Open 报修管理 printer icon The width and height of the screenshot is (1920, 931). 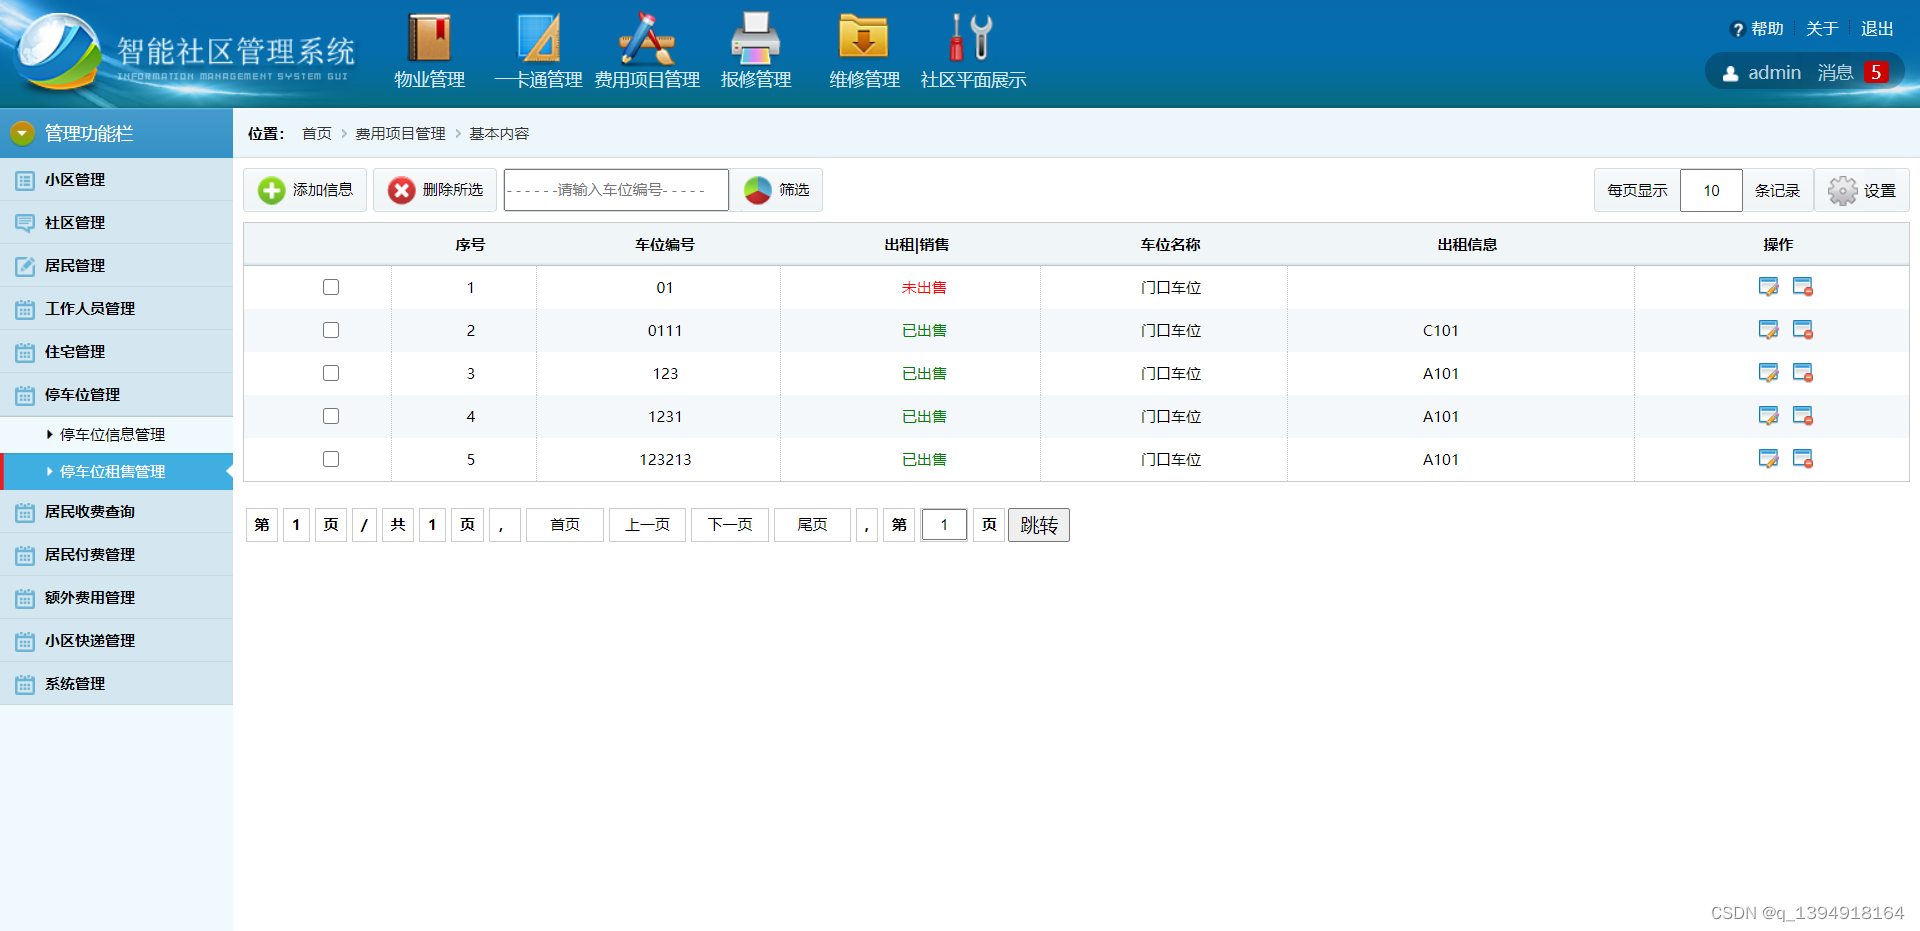(x=755, y=38)
